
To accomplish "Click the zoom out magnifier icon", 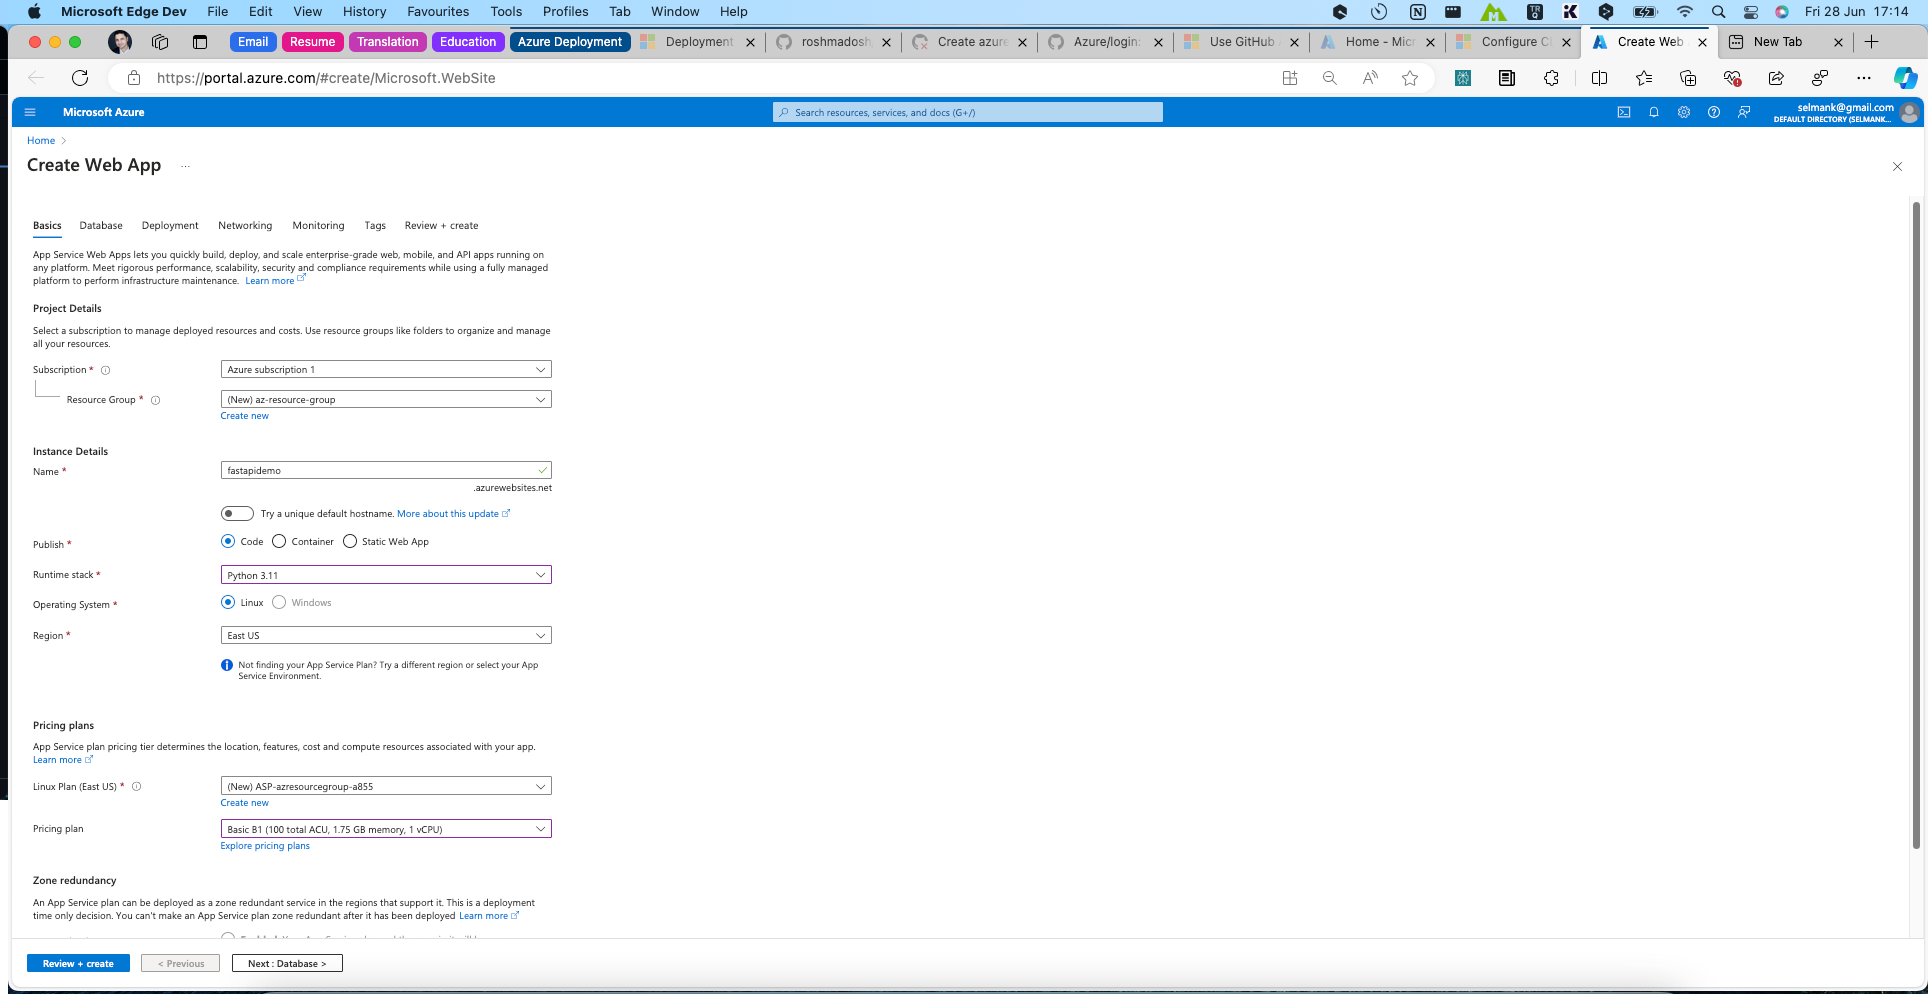I will pos(1330,78).
